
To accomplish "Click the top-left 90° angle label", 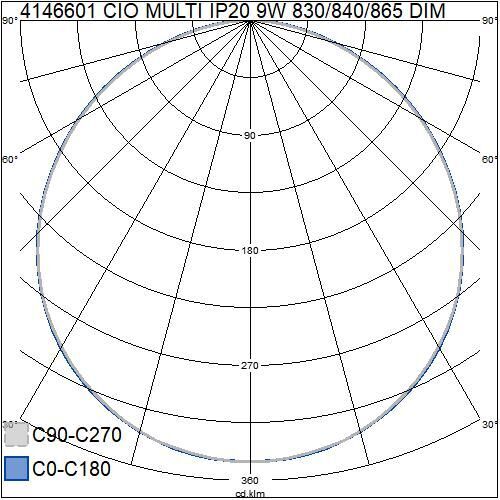I will pyautogui.click(x=10, y=21).
